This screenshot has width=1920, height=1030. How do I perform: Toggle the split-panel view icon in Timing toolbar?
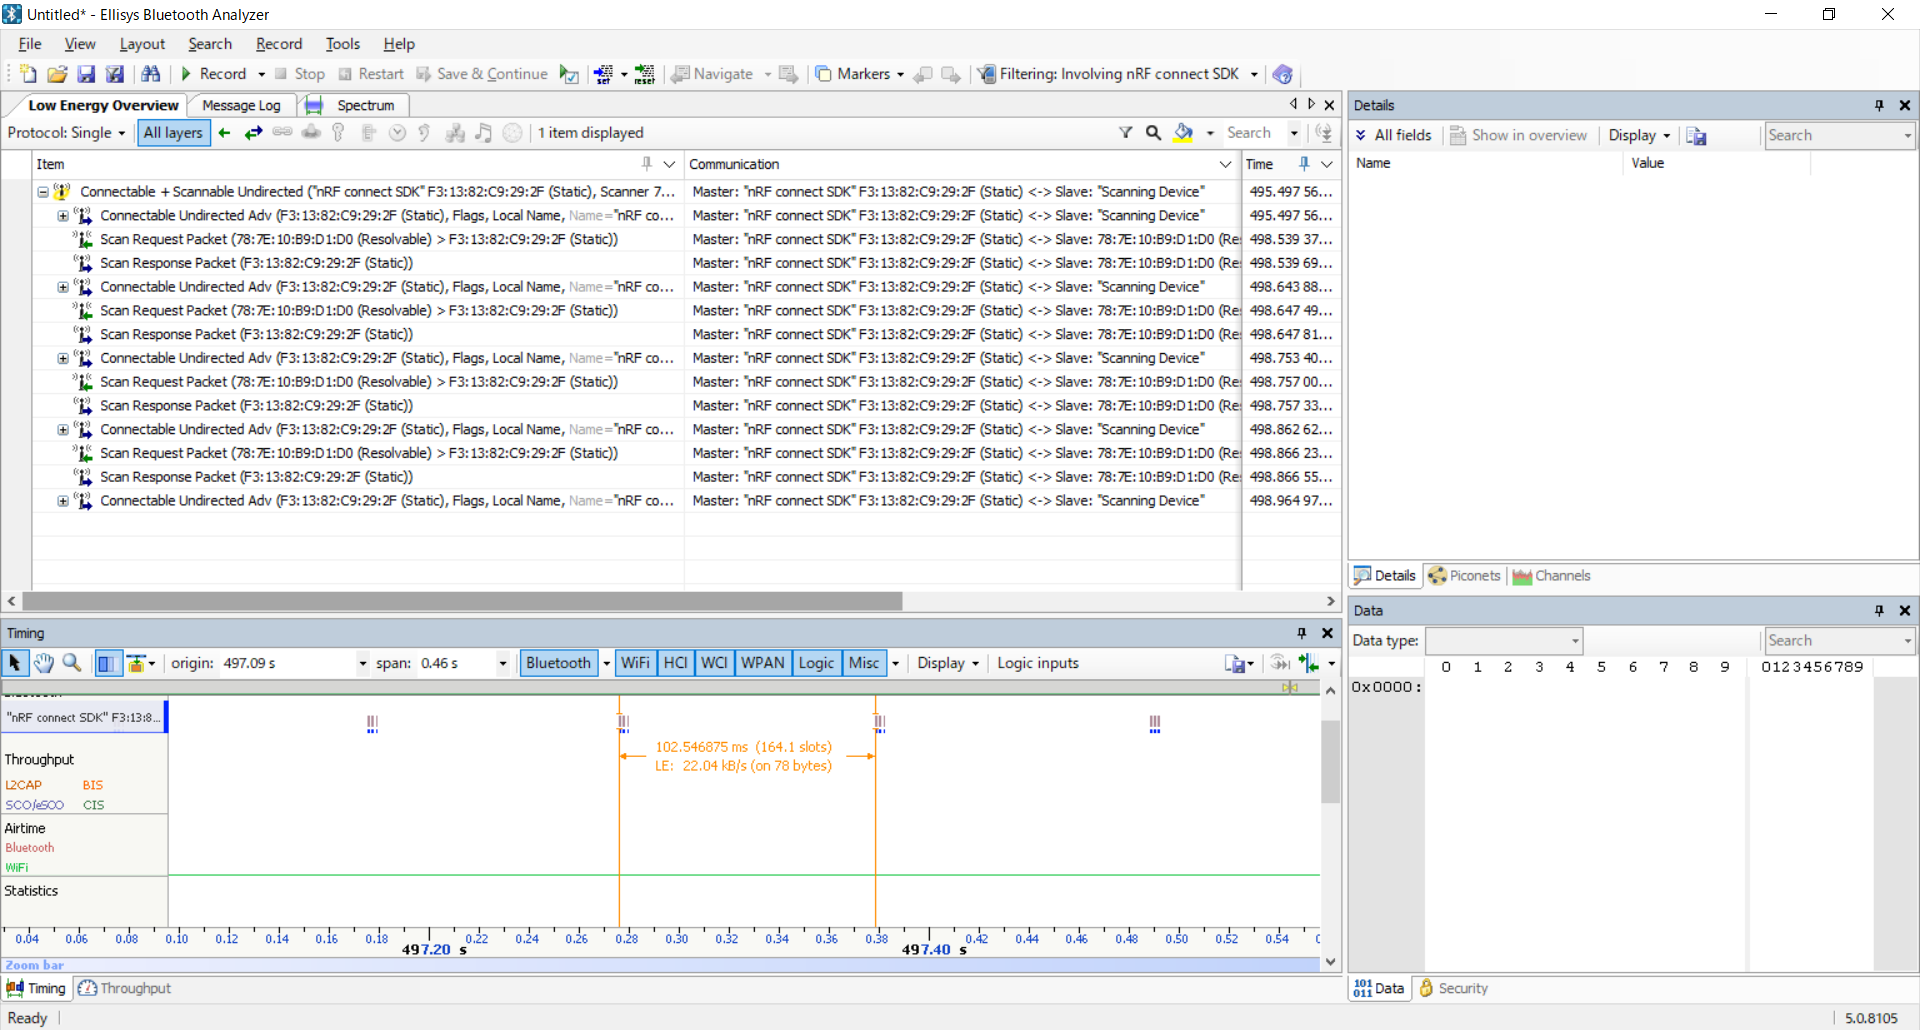(107, 663)
